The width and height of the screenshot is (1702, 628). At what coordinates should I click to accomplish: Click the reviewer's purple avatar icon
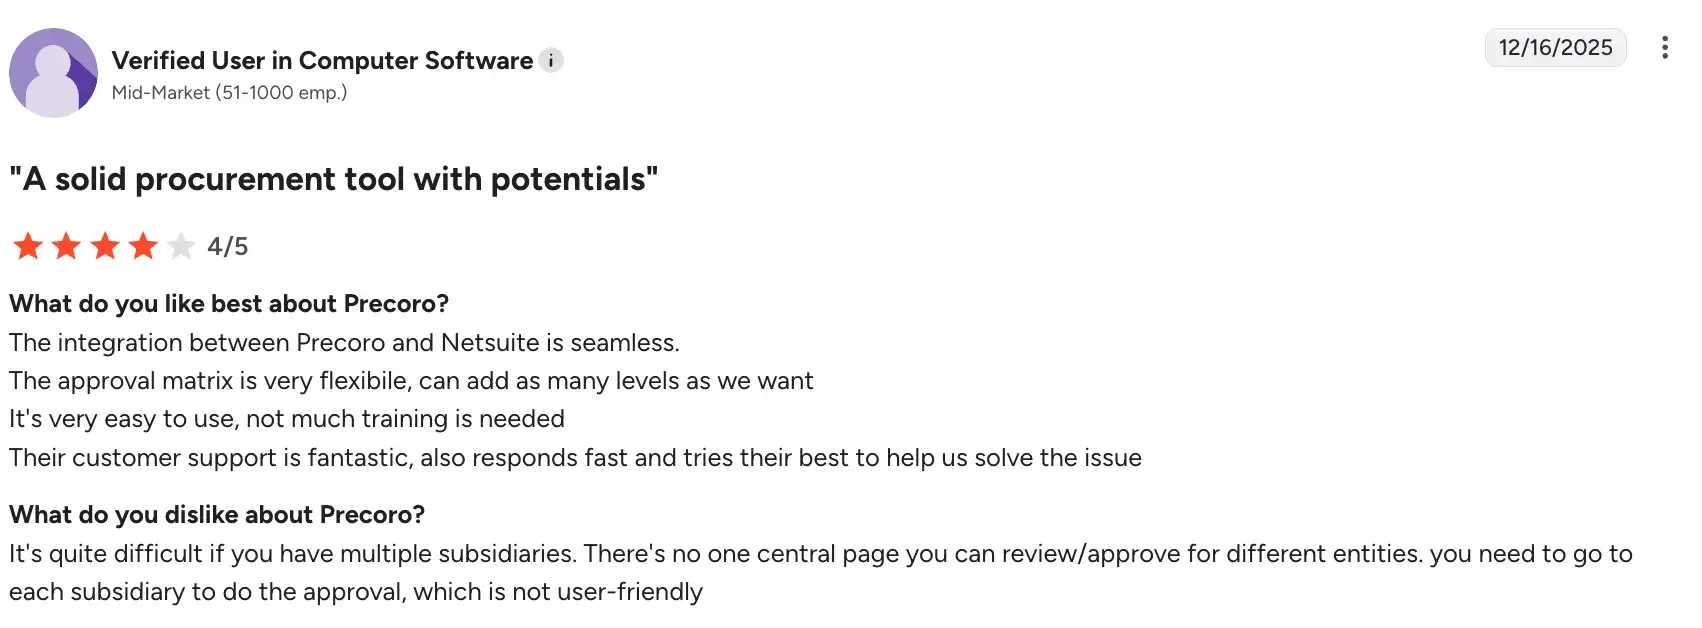point(53,73)
